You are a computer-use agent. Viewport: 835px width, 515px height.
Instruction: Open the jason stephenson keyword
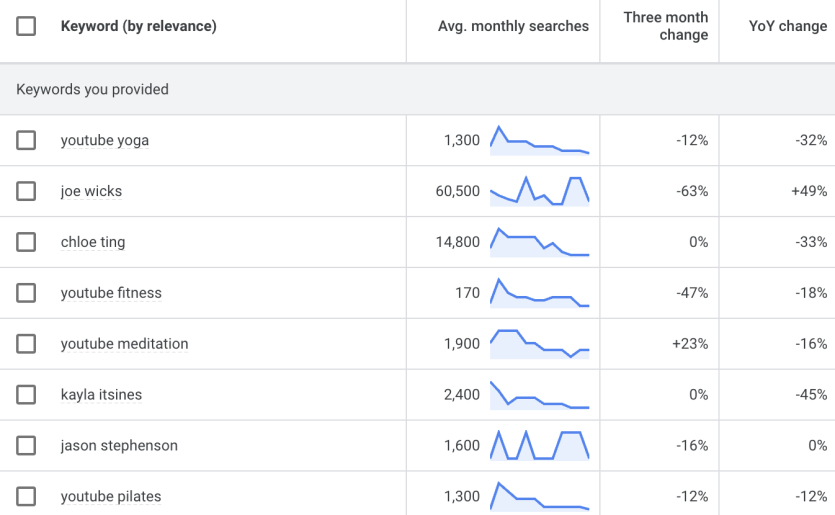119,446
